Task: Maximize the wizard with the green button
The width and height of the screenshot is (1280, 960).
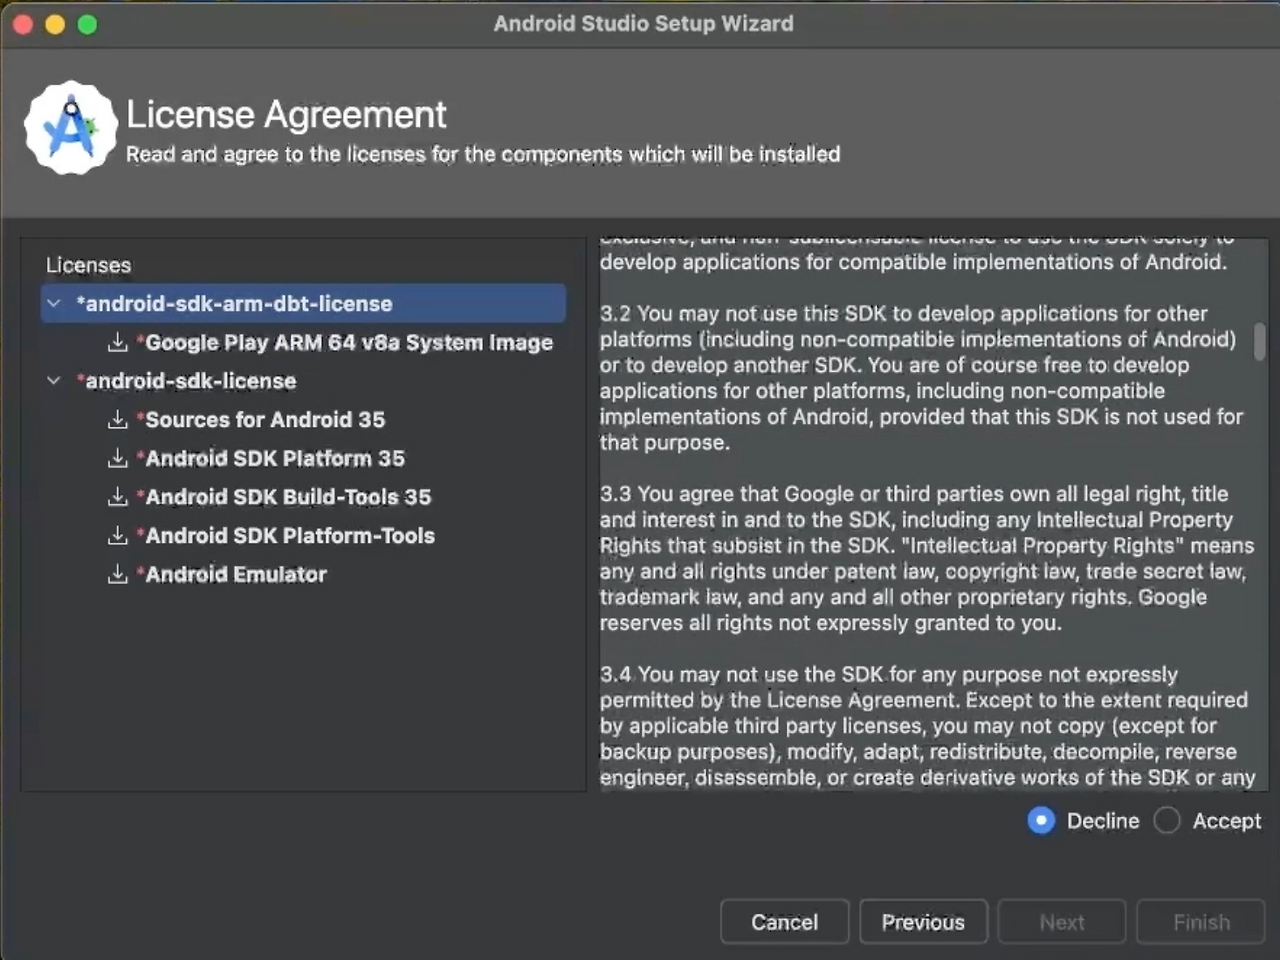Action: click(88, 24)
